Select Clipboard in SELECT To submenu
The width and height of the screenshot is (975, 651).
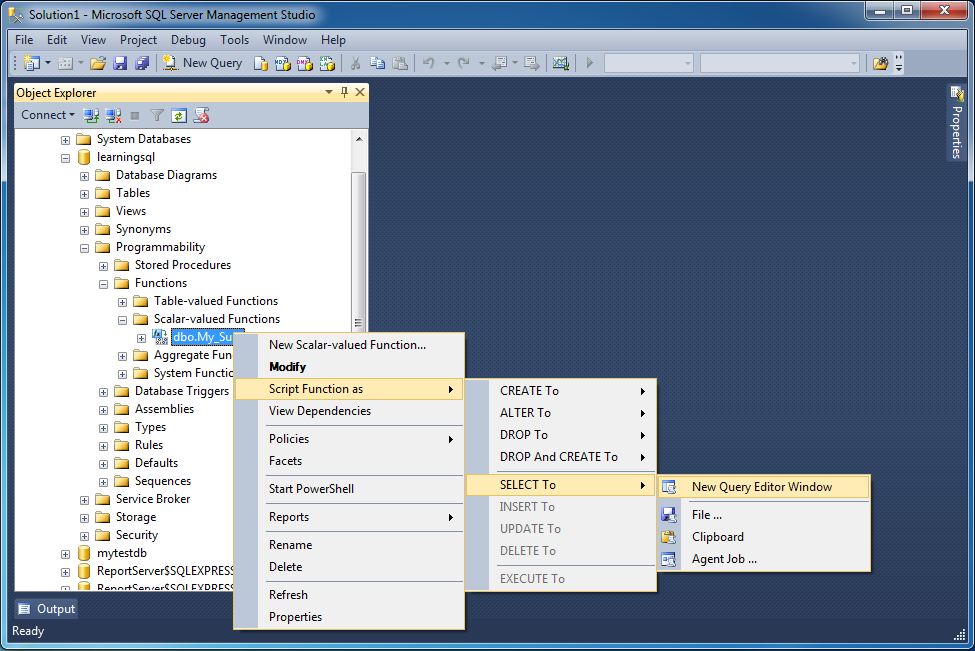pyautogui.click(x=764, y=537)
